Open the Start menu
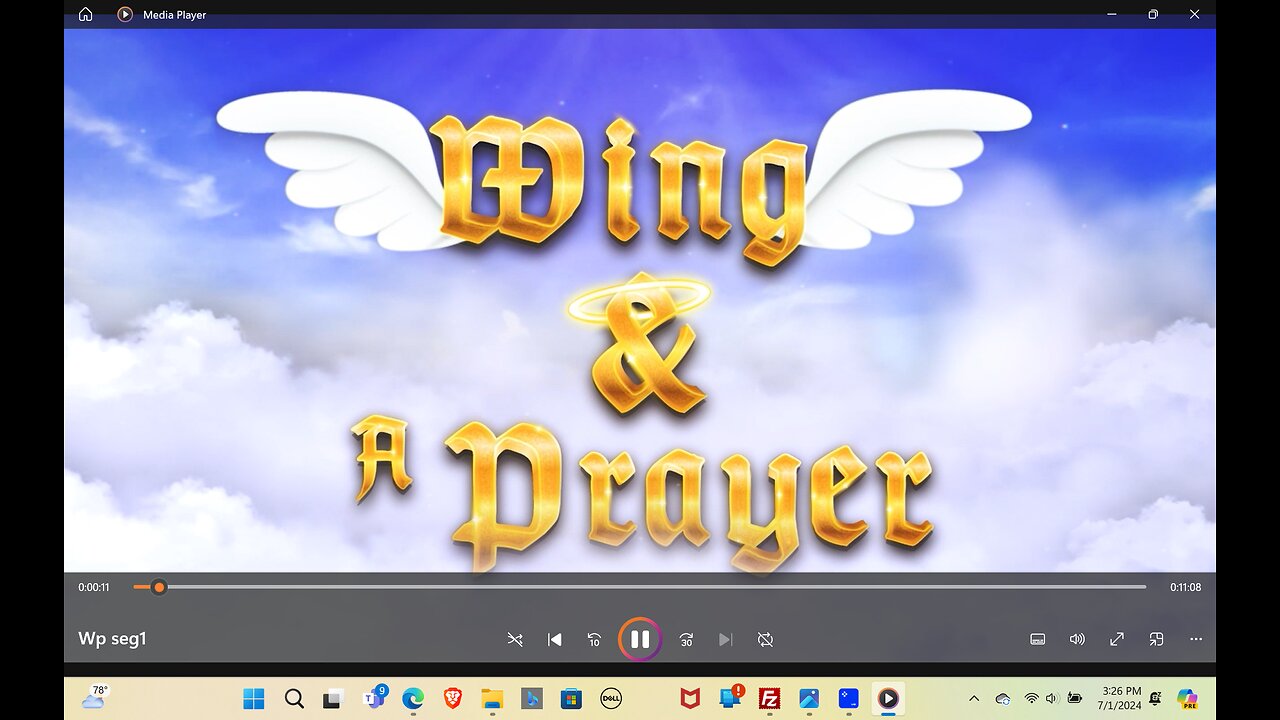1280x720 pixels. 254,699
